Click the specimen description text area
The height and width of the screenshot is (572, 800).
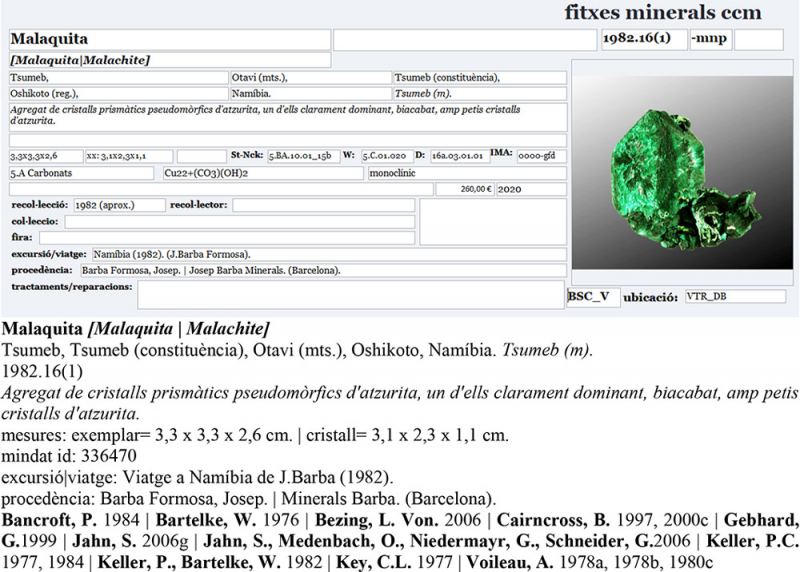[x=287, y=116]
